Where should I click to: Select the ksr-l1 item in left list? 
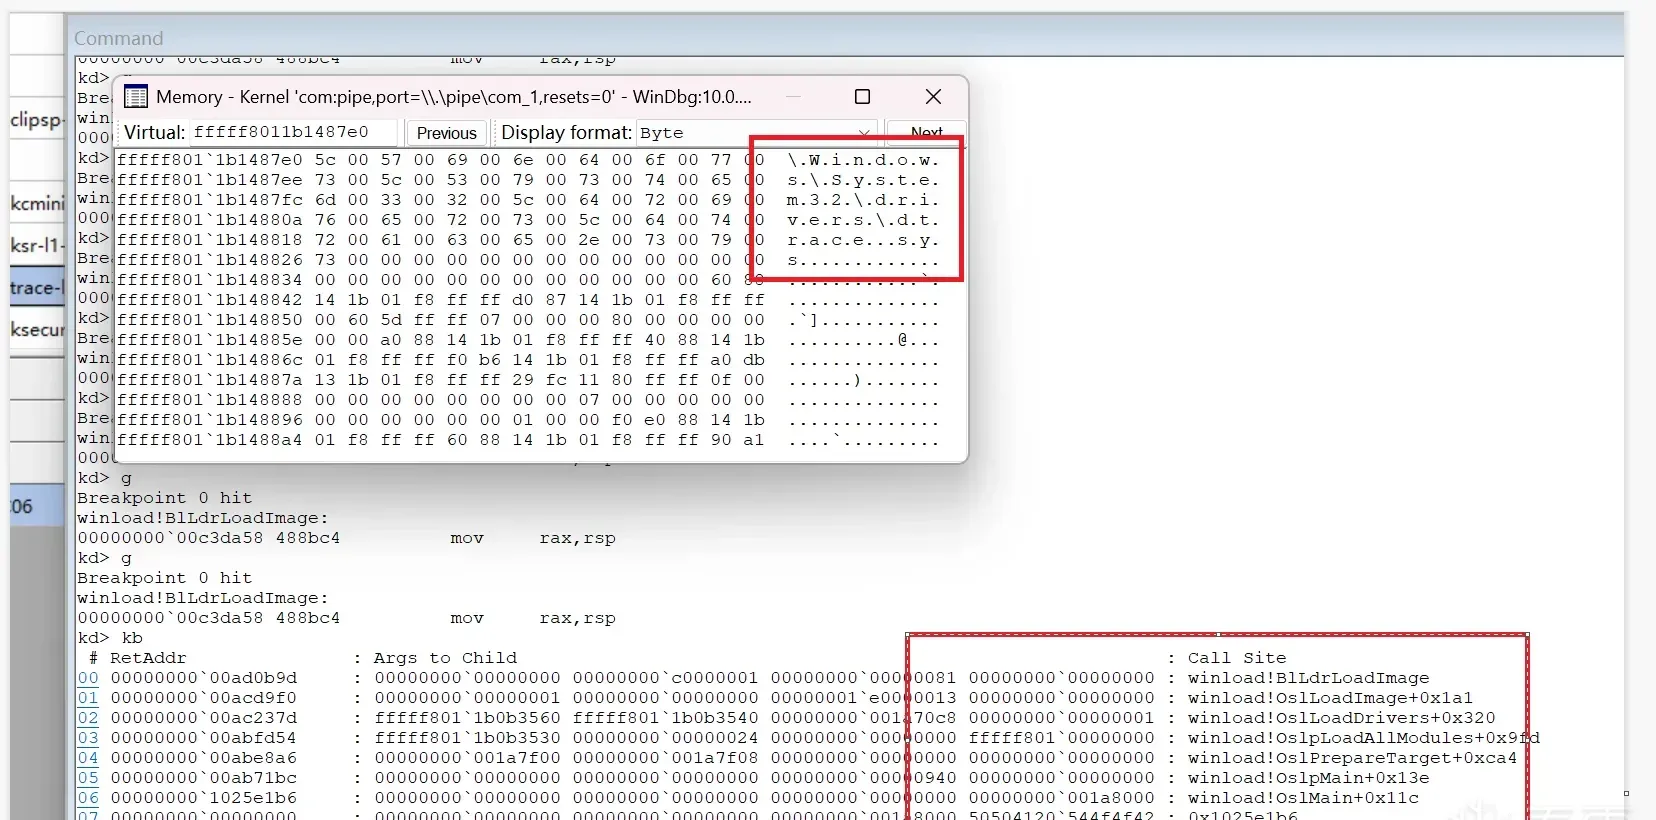tap(37, 245)
